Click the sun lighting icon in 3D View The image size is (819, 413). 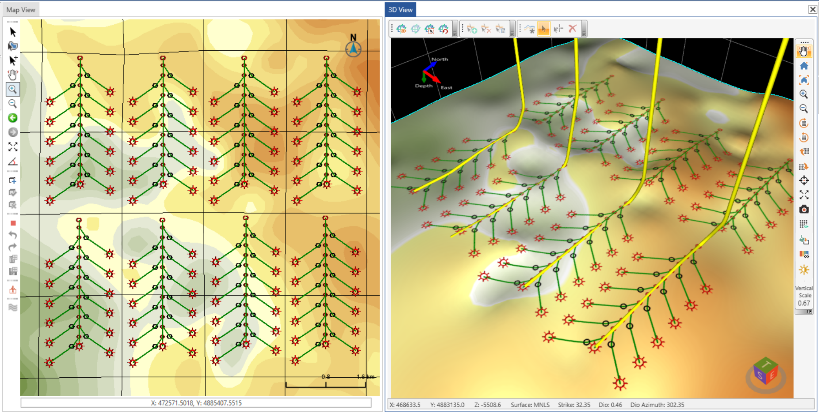pyautogui.click(x=804, y=270)
